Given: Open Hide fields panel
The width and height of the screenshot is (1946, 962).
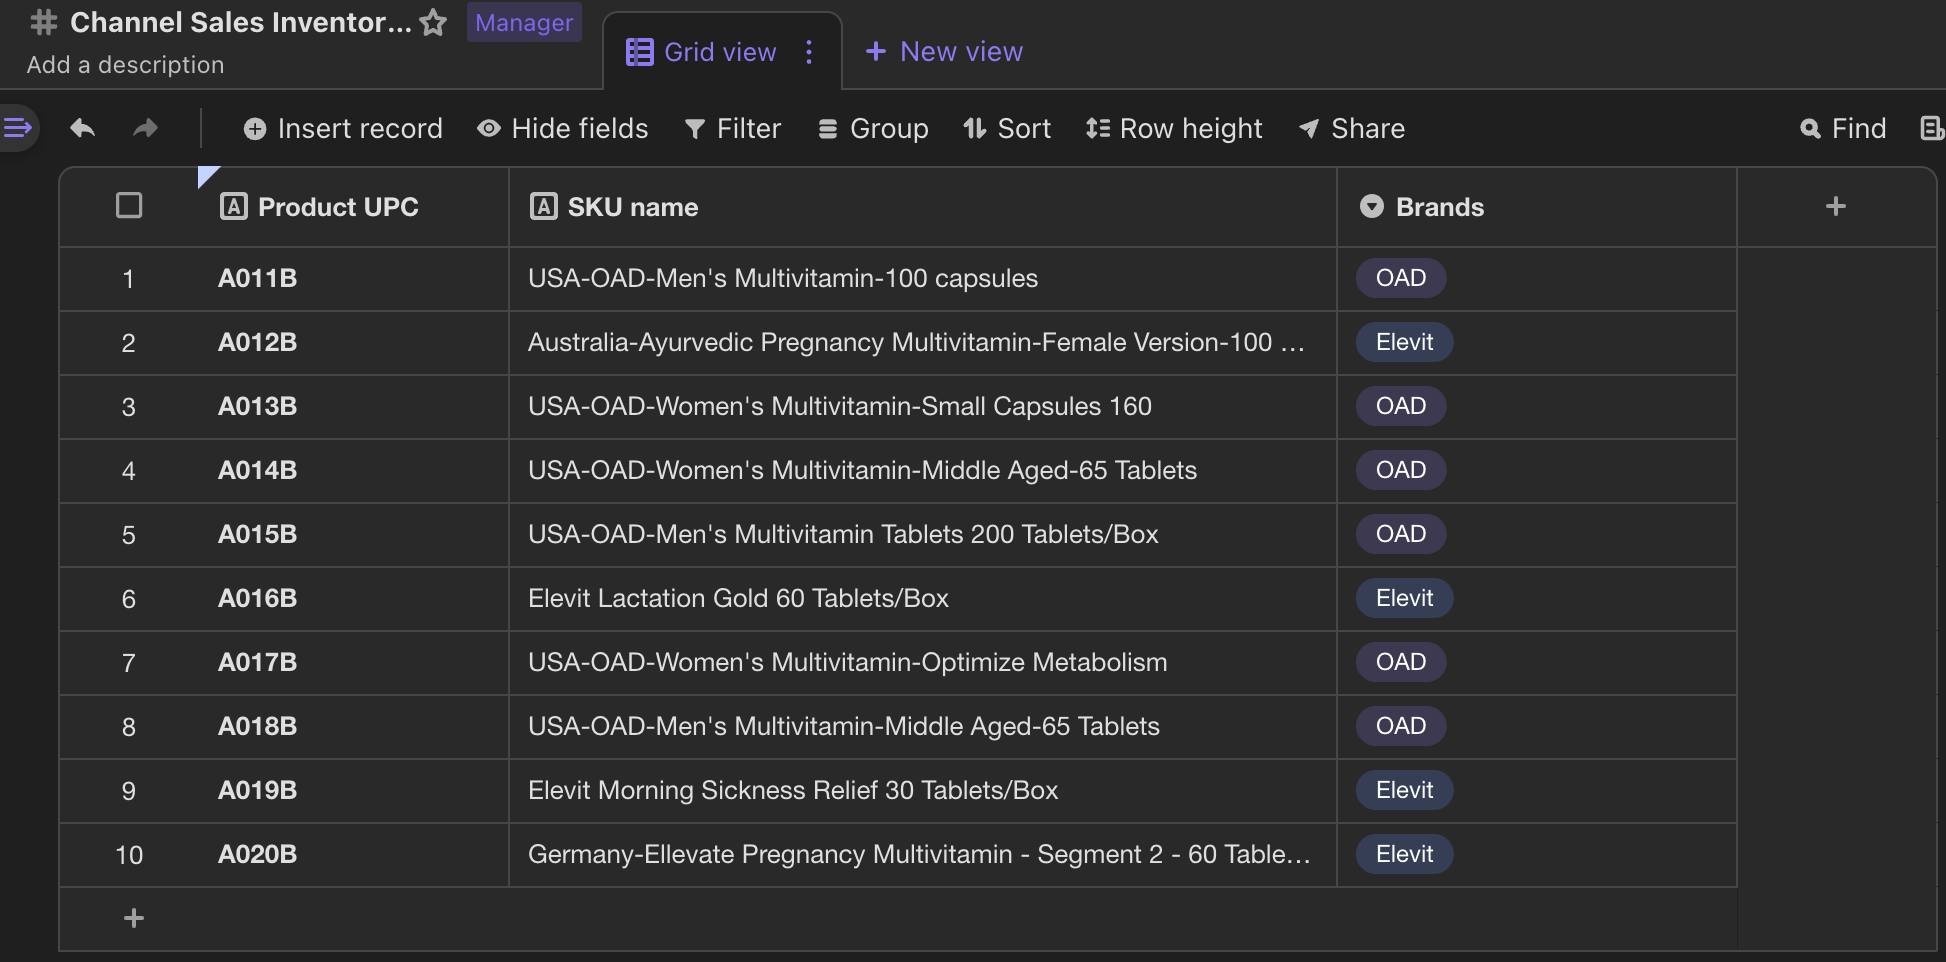Looking at the screenshot, I should [x=563, y=129].
